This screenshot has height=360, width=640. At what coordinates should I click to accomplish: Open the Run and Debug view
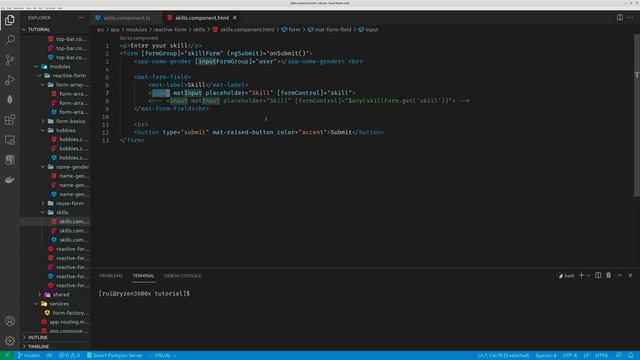click(x=10, y=80)
